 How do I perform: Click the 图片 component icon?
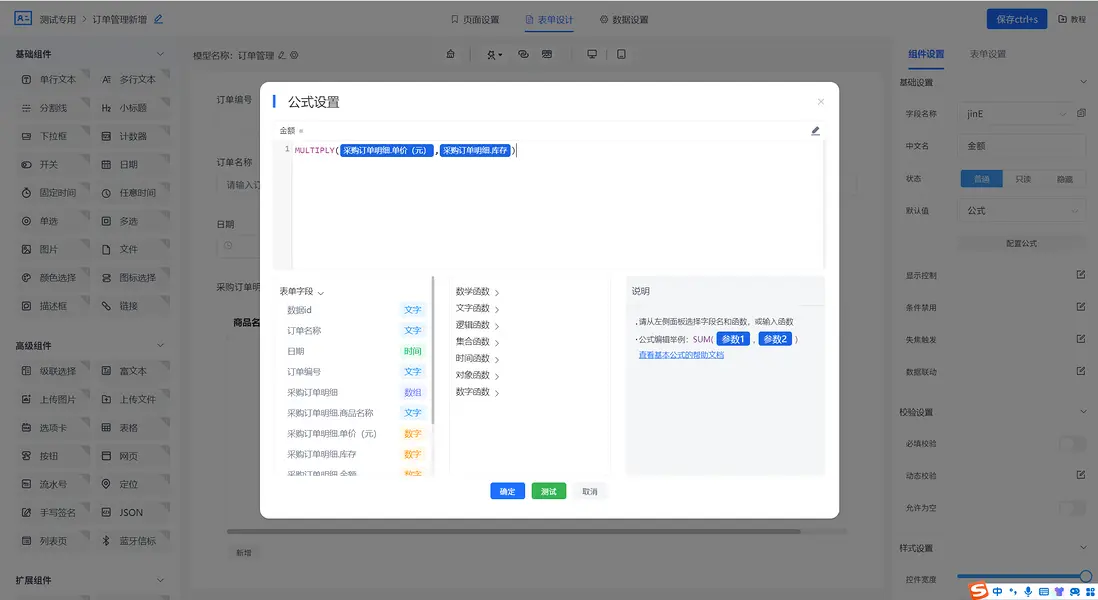26,249
